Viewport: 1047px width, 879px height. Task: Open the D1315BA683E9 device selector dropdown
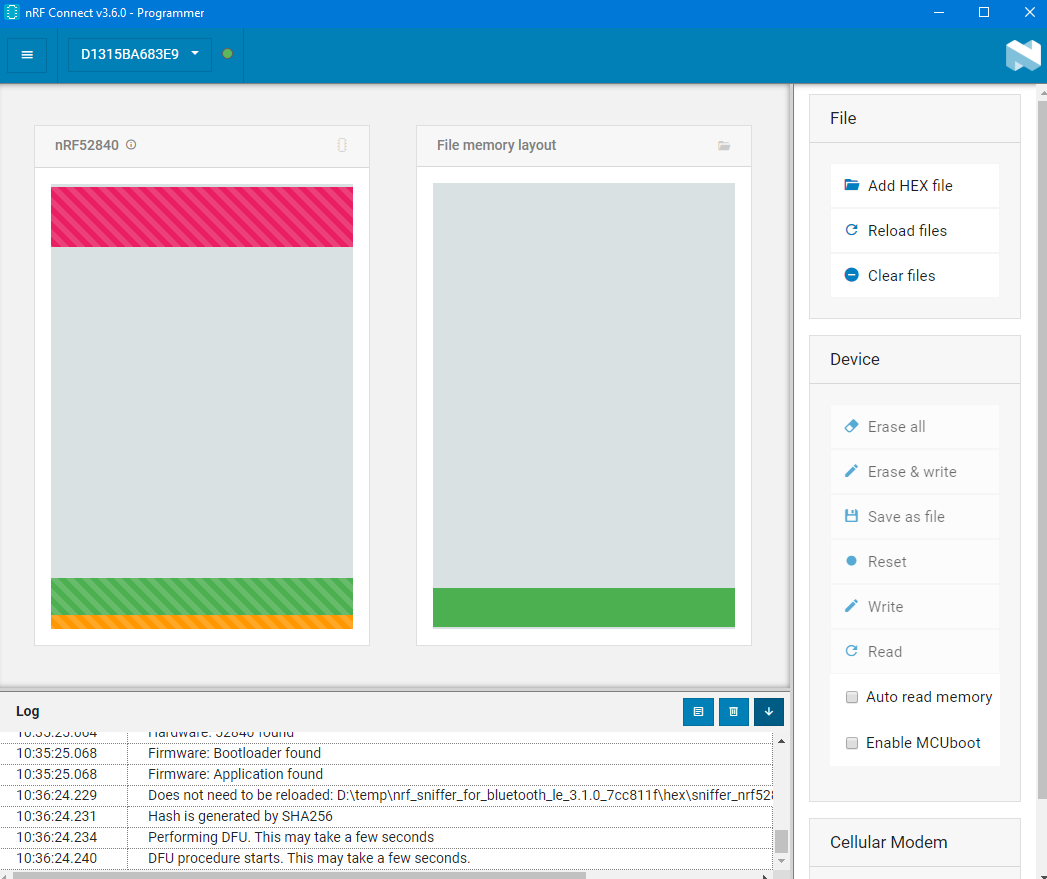click(140, 55)
